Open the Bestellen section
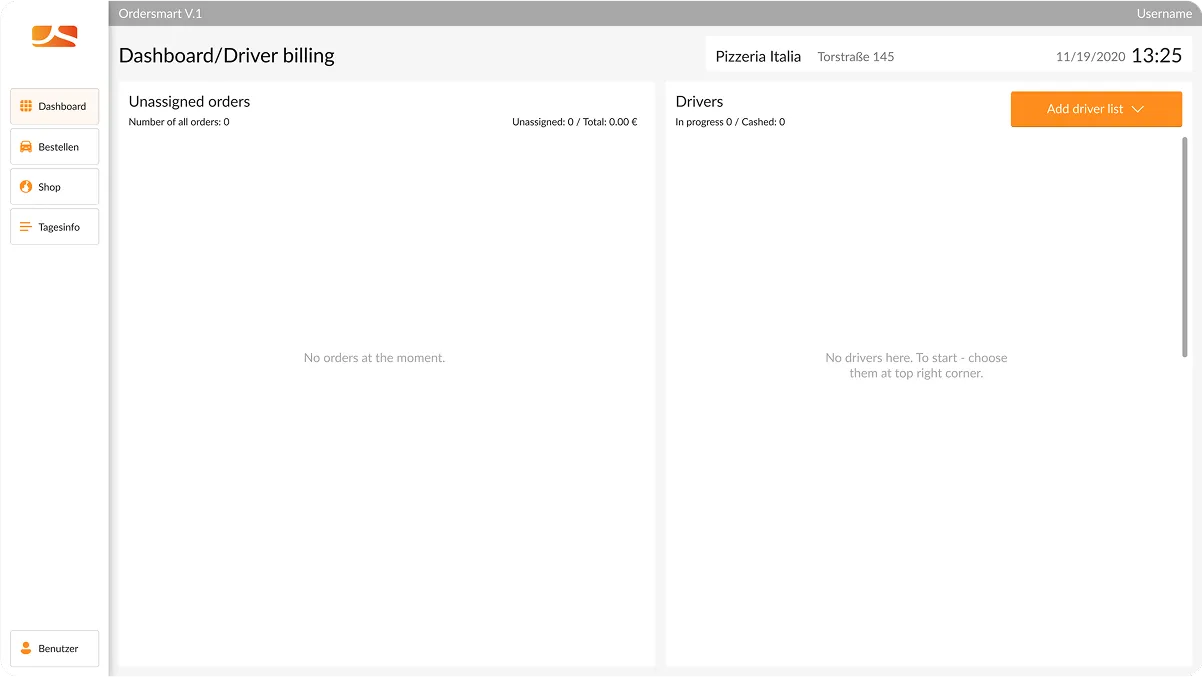The height and width of the screenshot is (677, 1202). (x=60, y=146)
